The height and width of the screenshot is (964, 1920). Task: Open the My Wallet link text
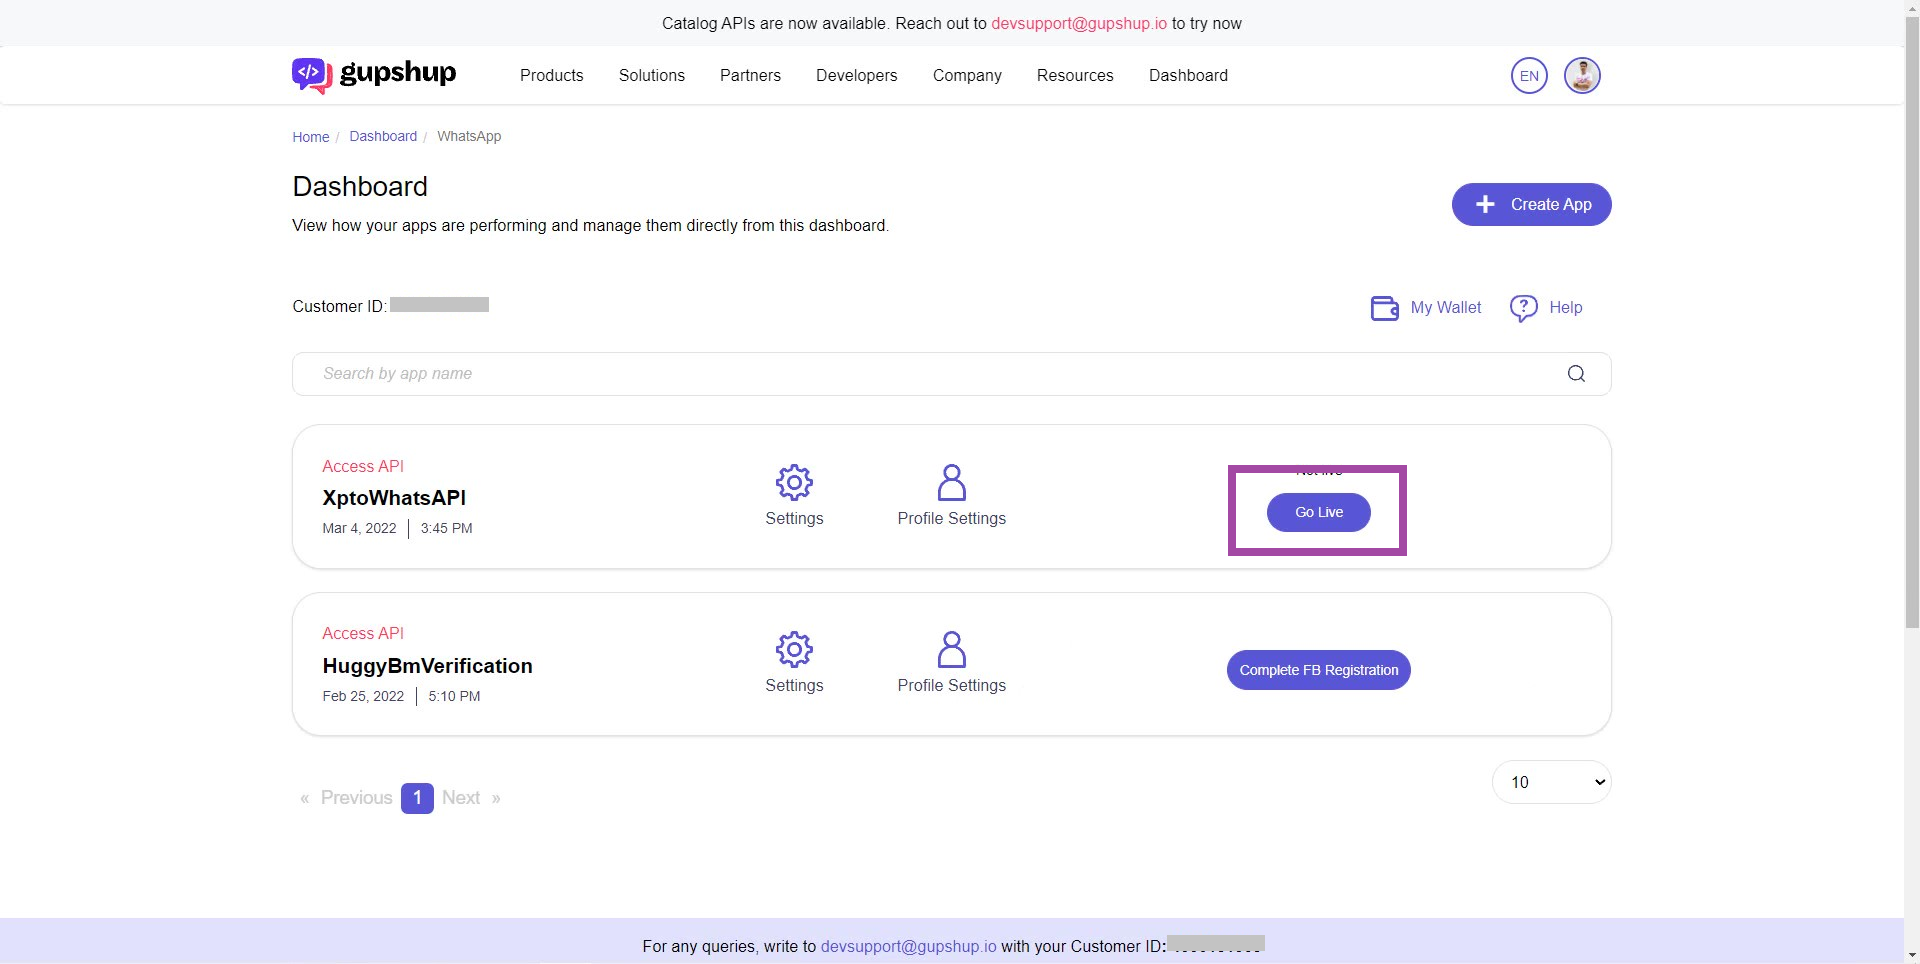coord(1446,308)
